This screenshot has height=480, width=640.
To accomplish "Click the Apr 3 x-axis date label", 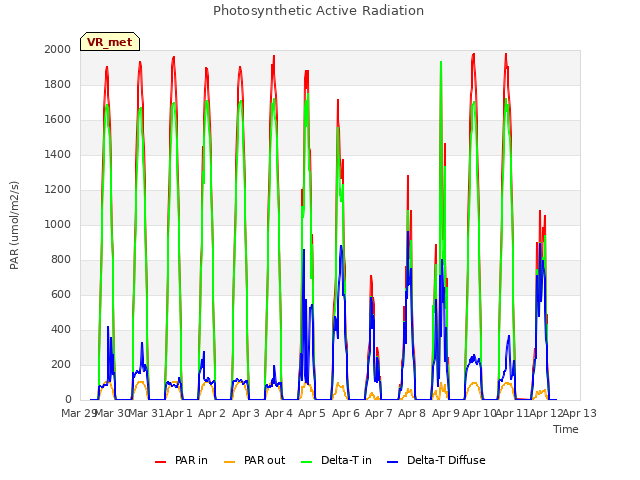I will tap(246, 413).
